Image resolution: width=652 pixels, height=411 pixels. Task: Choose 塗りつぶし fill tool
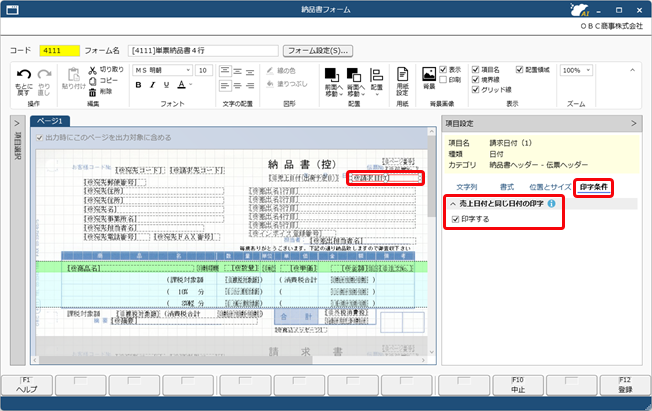(x=287, y=84)
